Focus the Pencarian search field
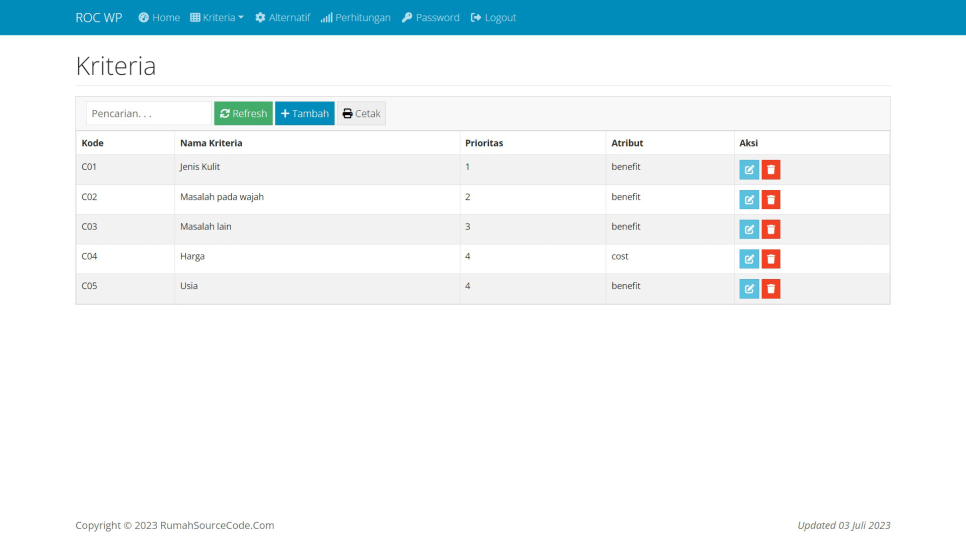The height and width of the screenshot is (543, 966). [148, 114]
